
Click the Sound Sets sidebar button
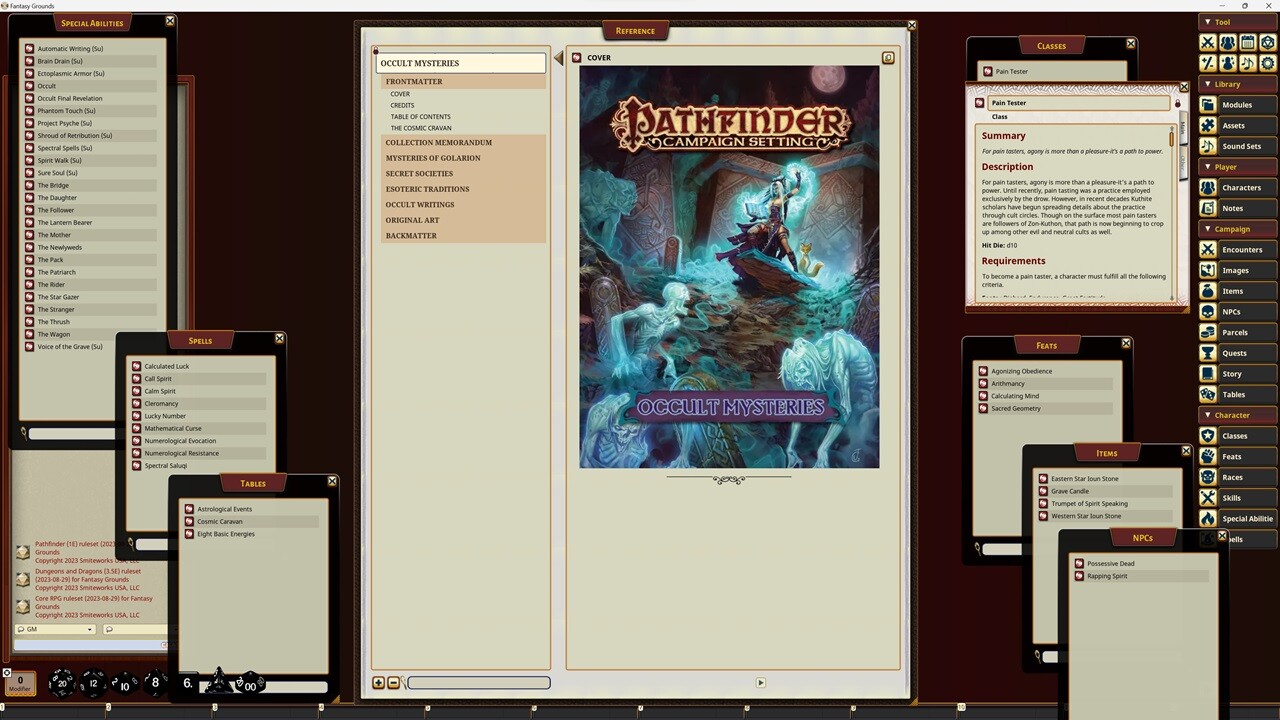(x=1240, y=146)
